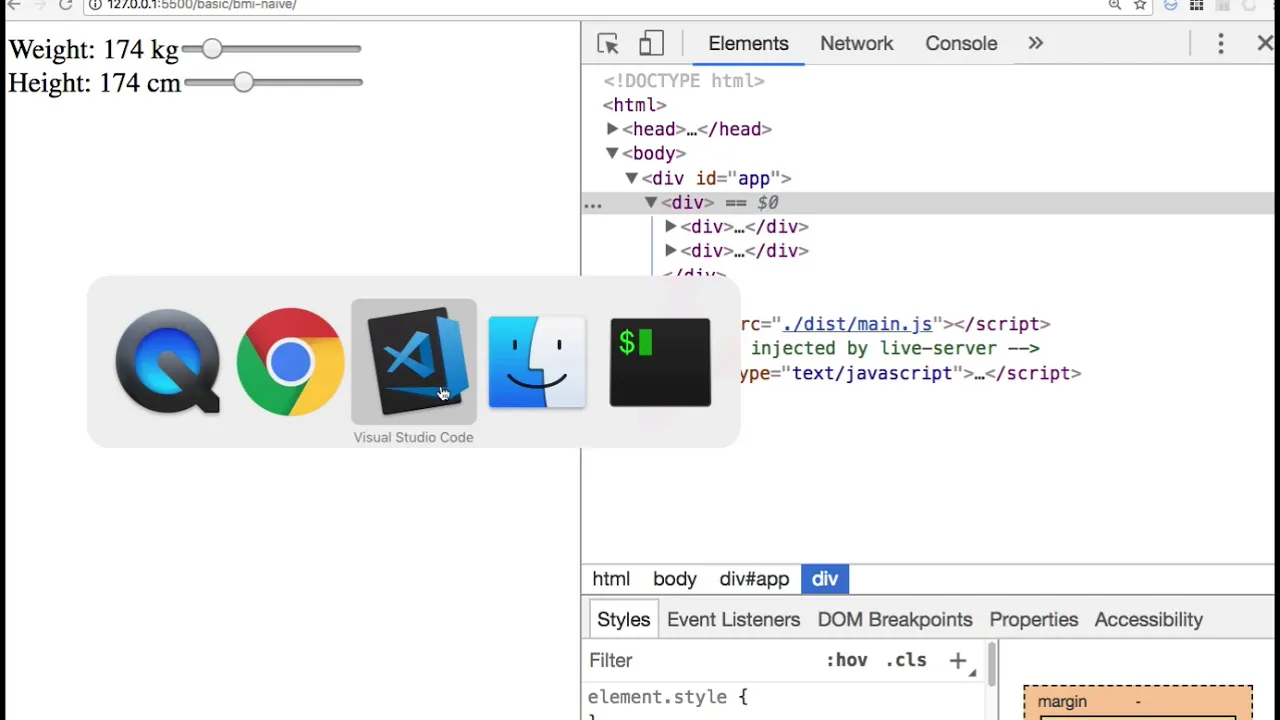
Task: Switch to QuickTime Player in app switcher
Action: [x=168, y=361]
